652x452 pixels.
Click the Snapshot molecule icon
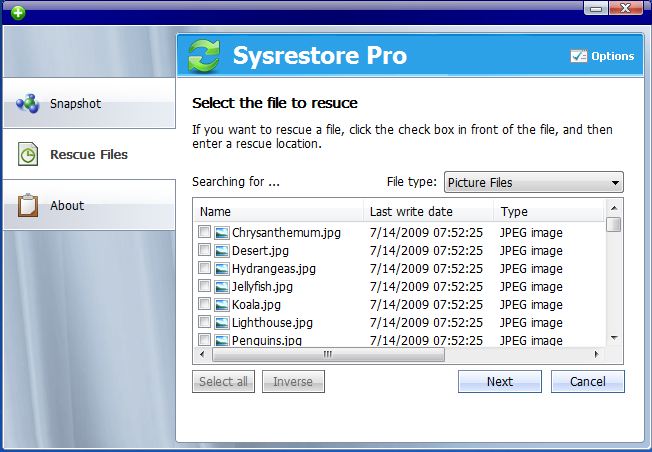[x=28, y=104]
